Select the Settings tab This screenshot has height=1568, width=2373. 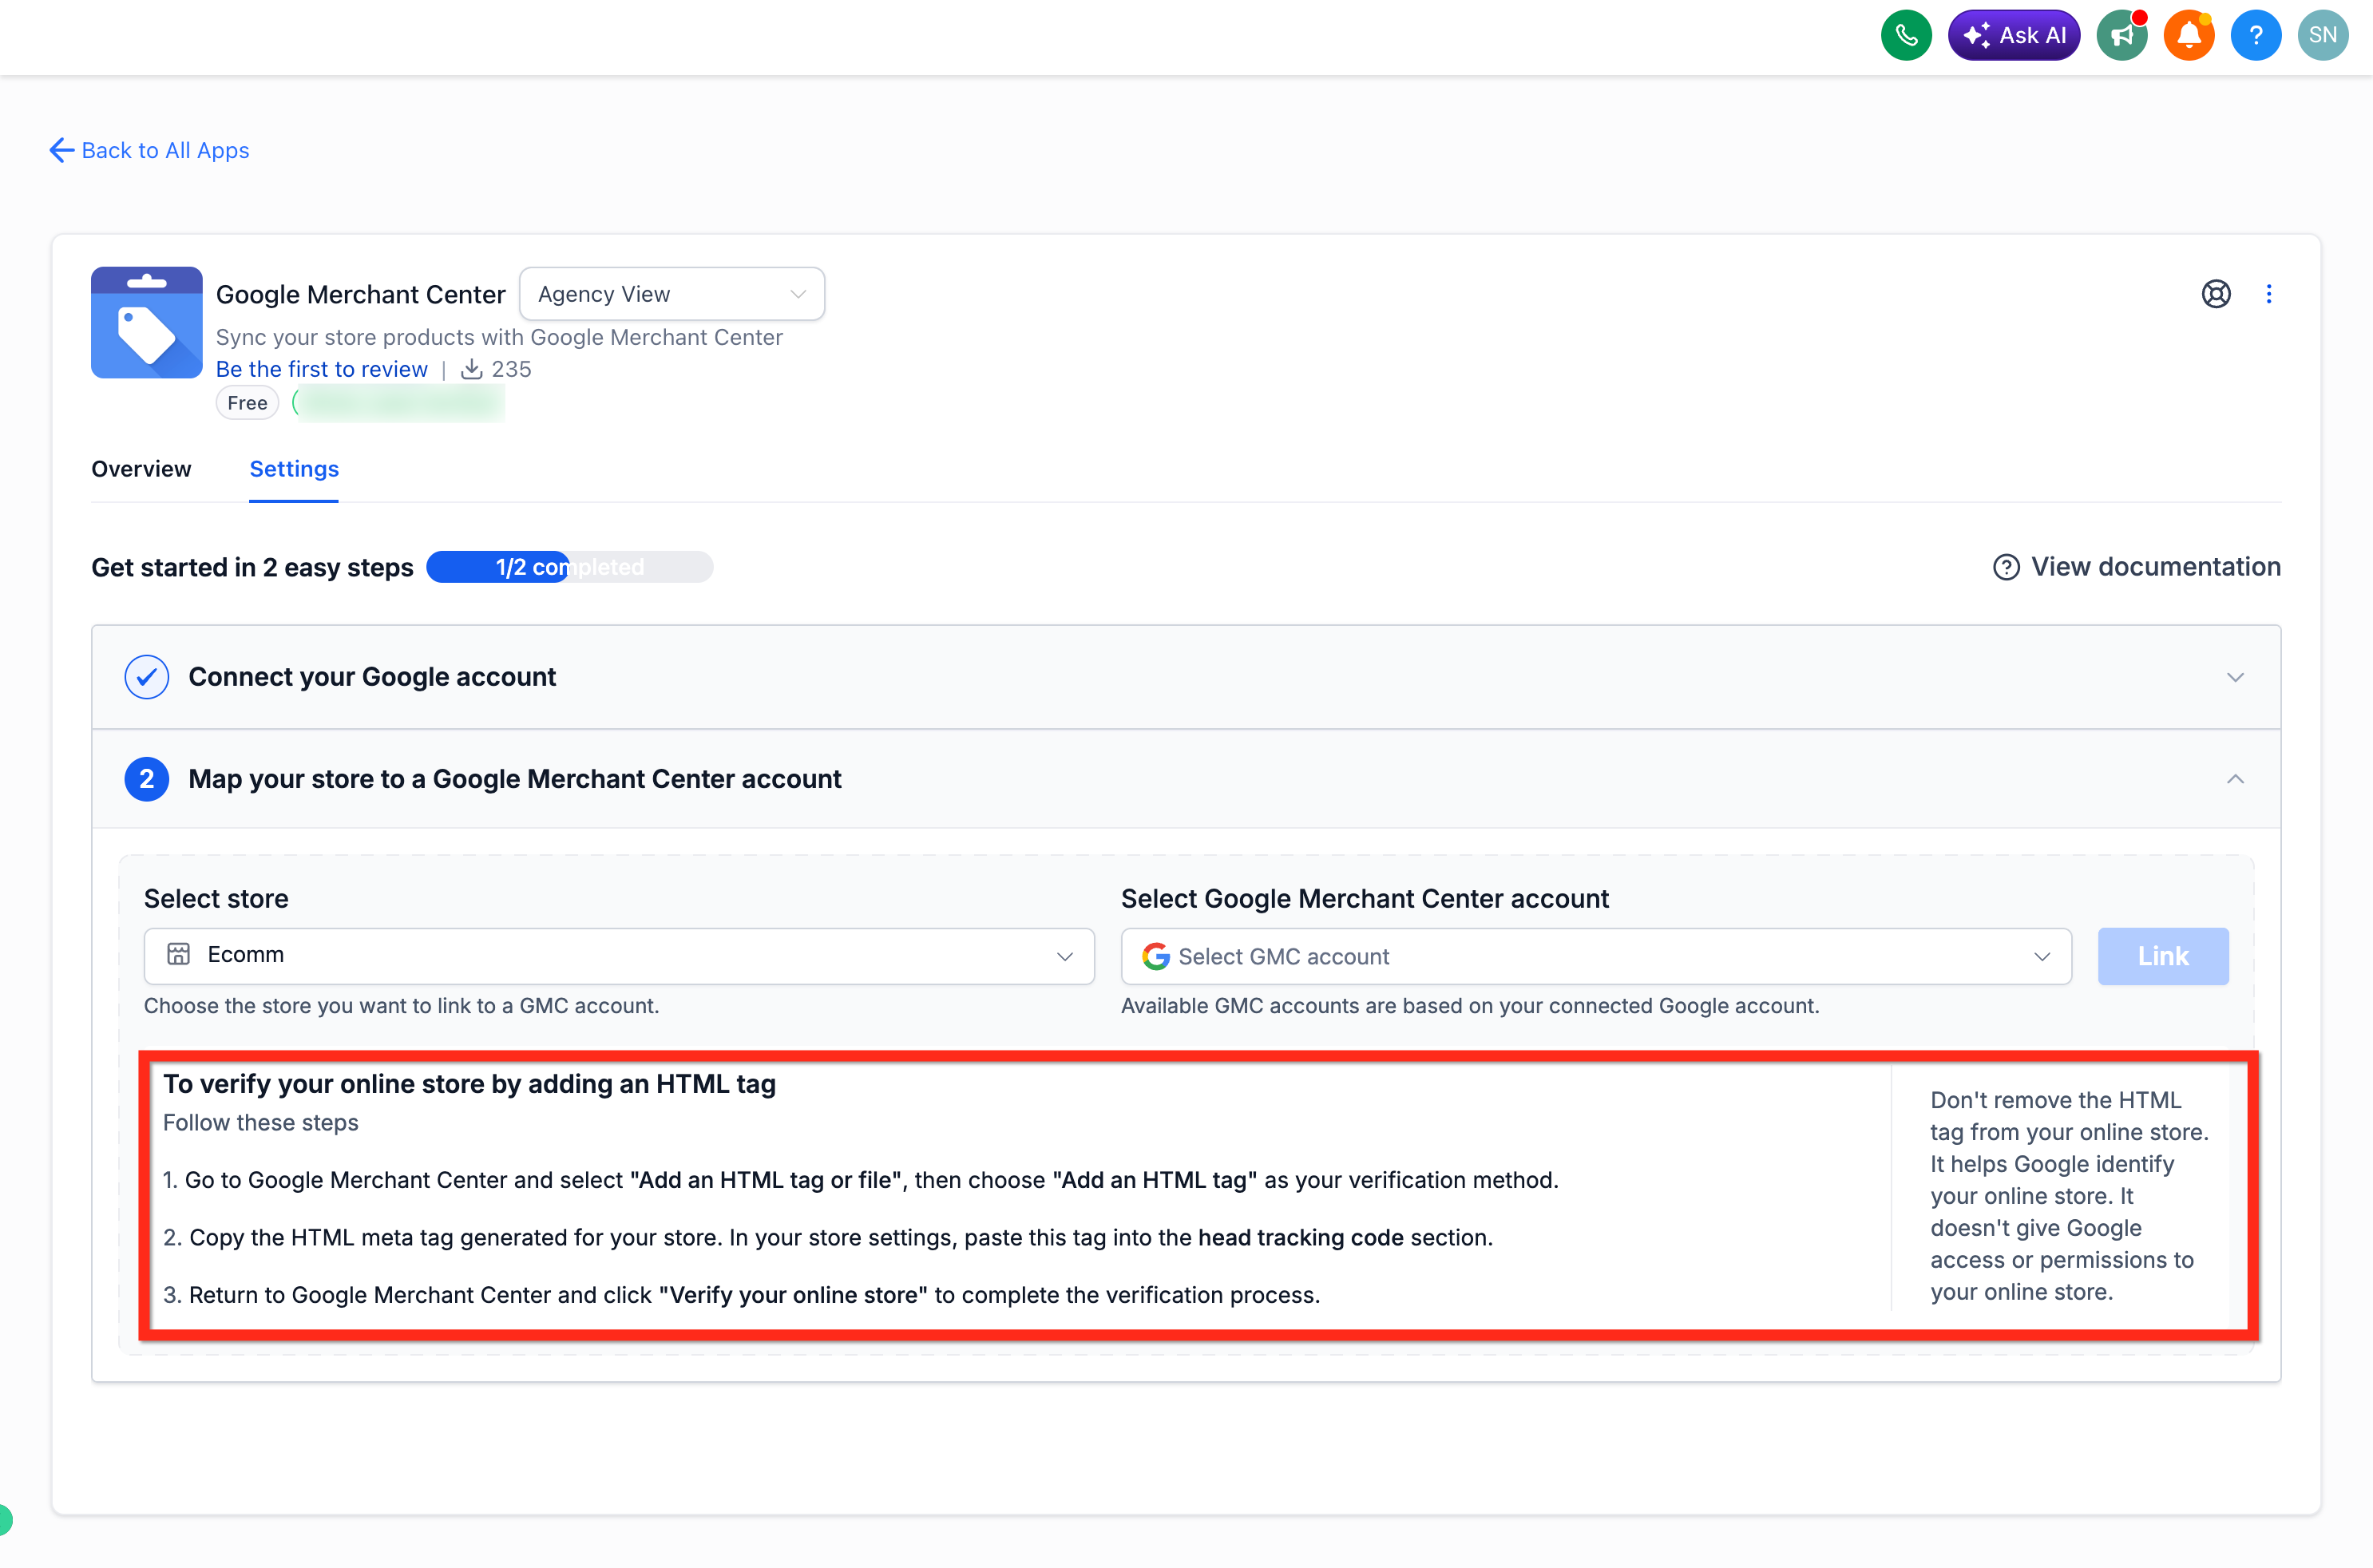coord(294,469)
